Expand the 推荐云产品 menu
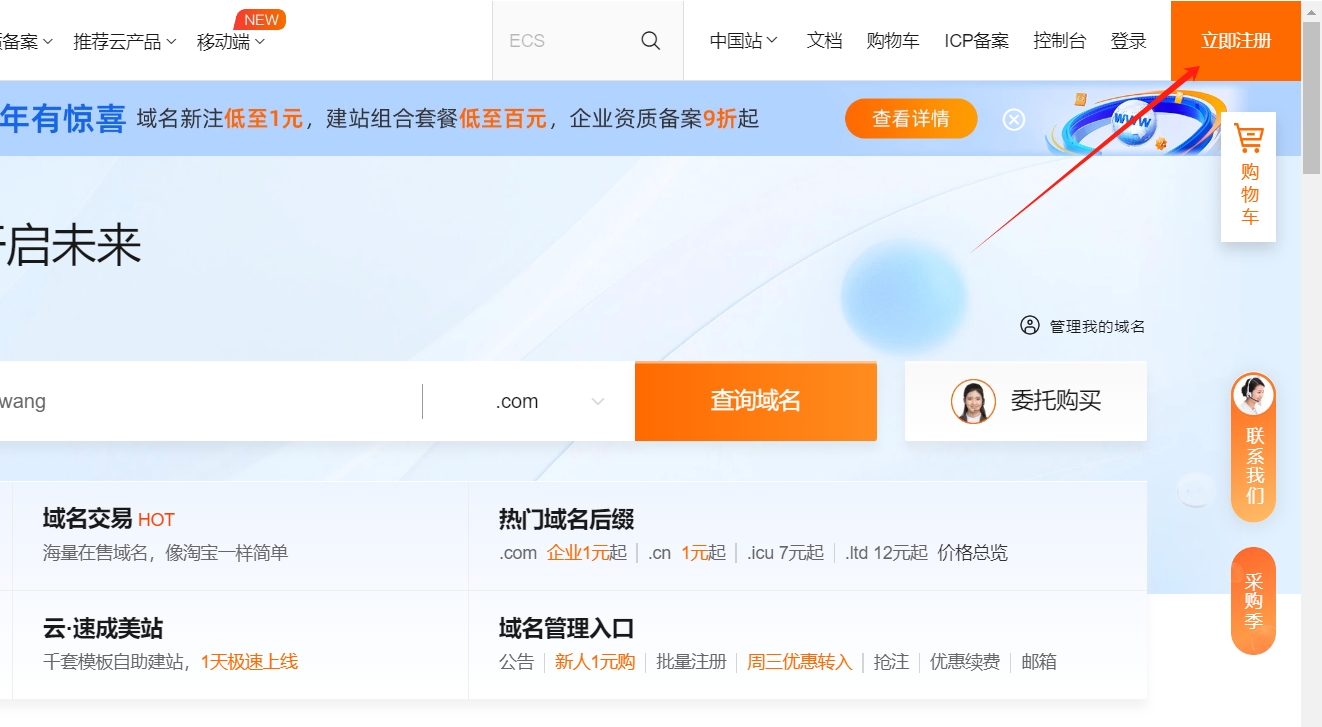 point(124,42)
